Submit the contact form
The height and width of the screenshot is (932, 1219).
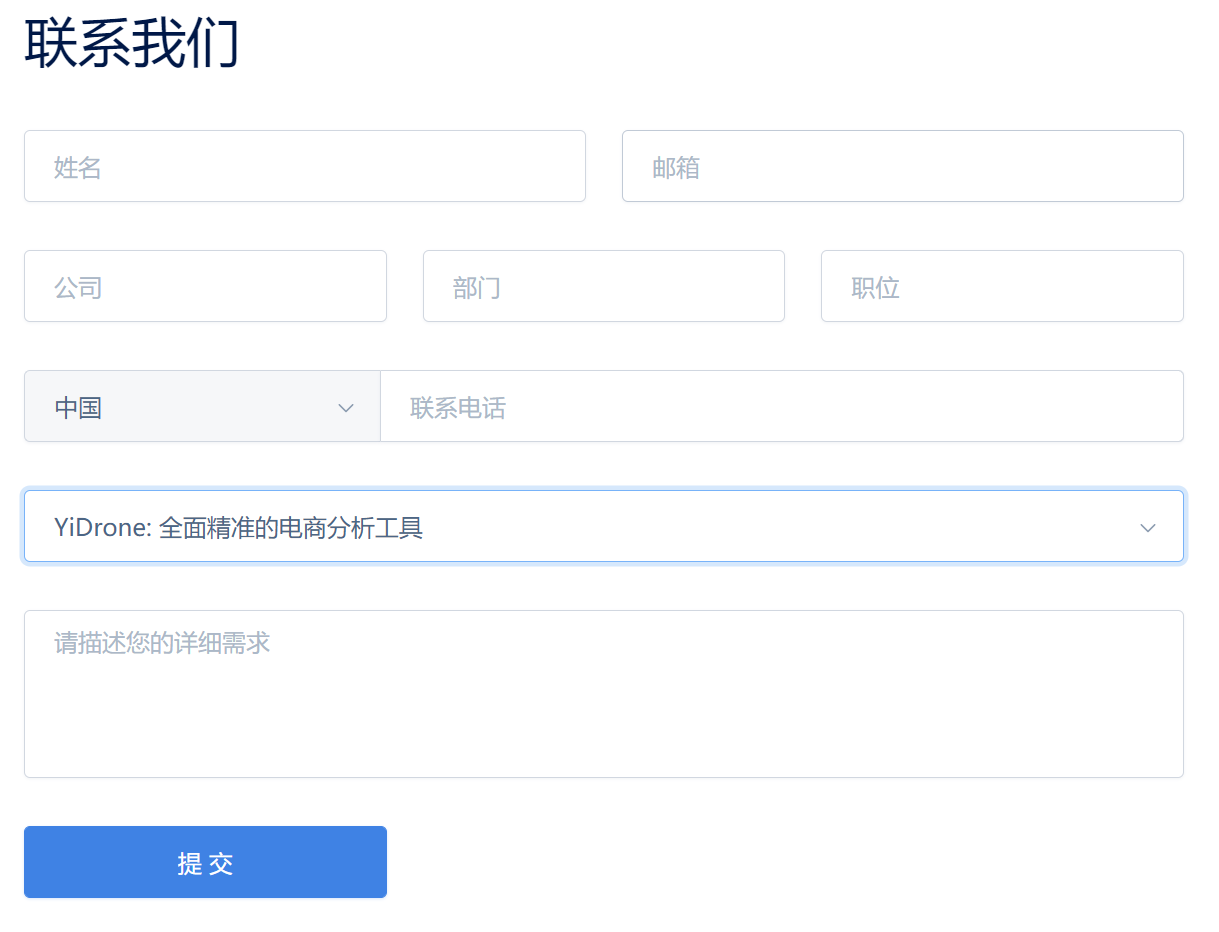(205, 861)
